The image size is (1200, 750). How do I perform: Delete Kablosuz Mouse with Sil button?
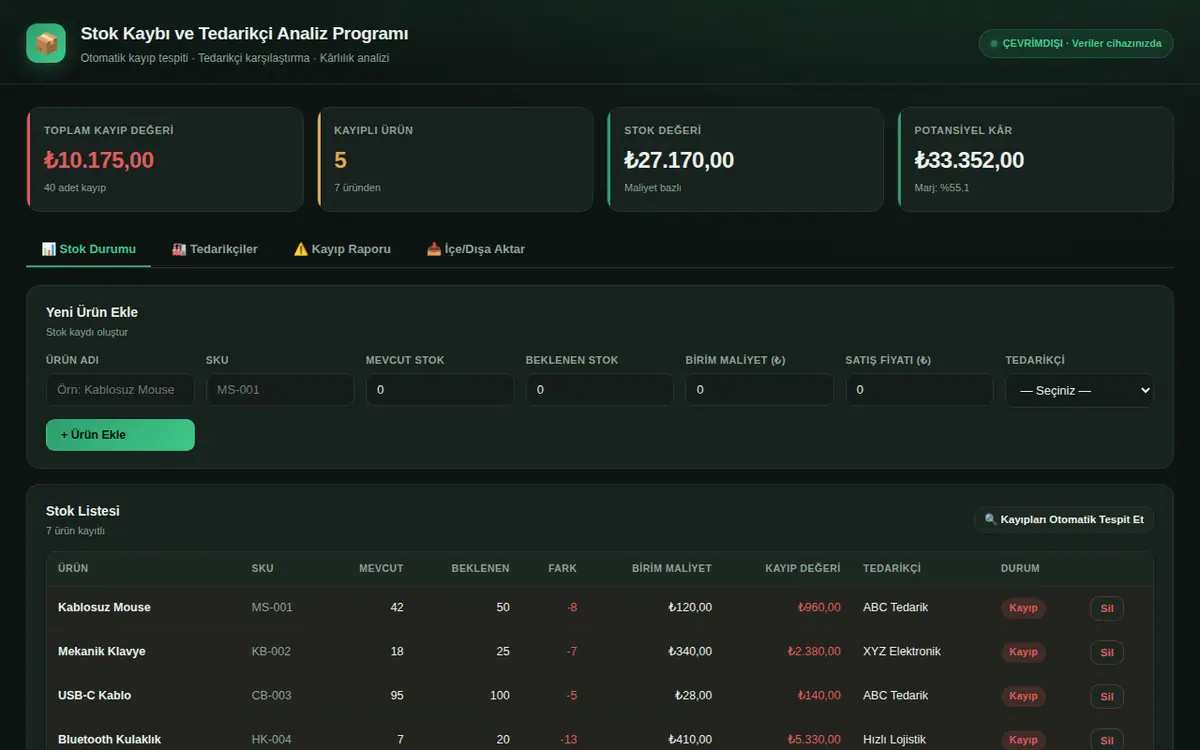coord(1107,608)
